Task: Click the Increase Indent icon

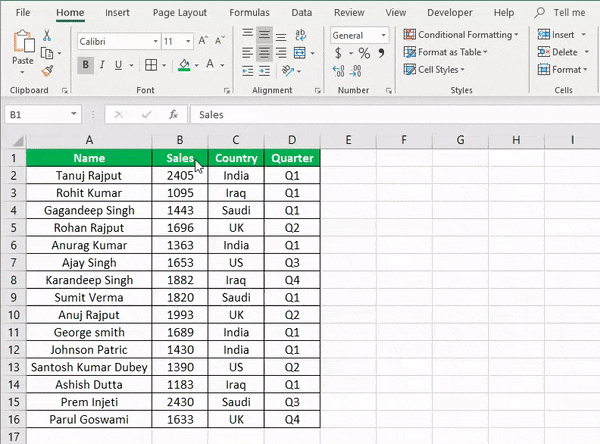Action: 264,71
